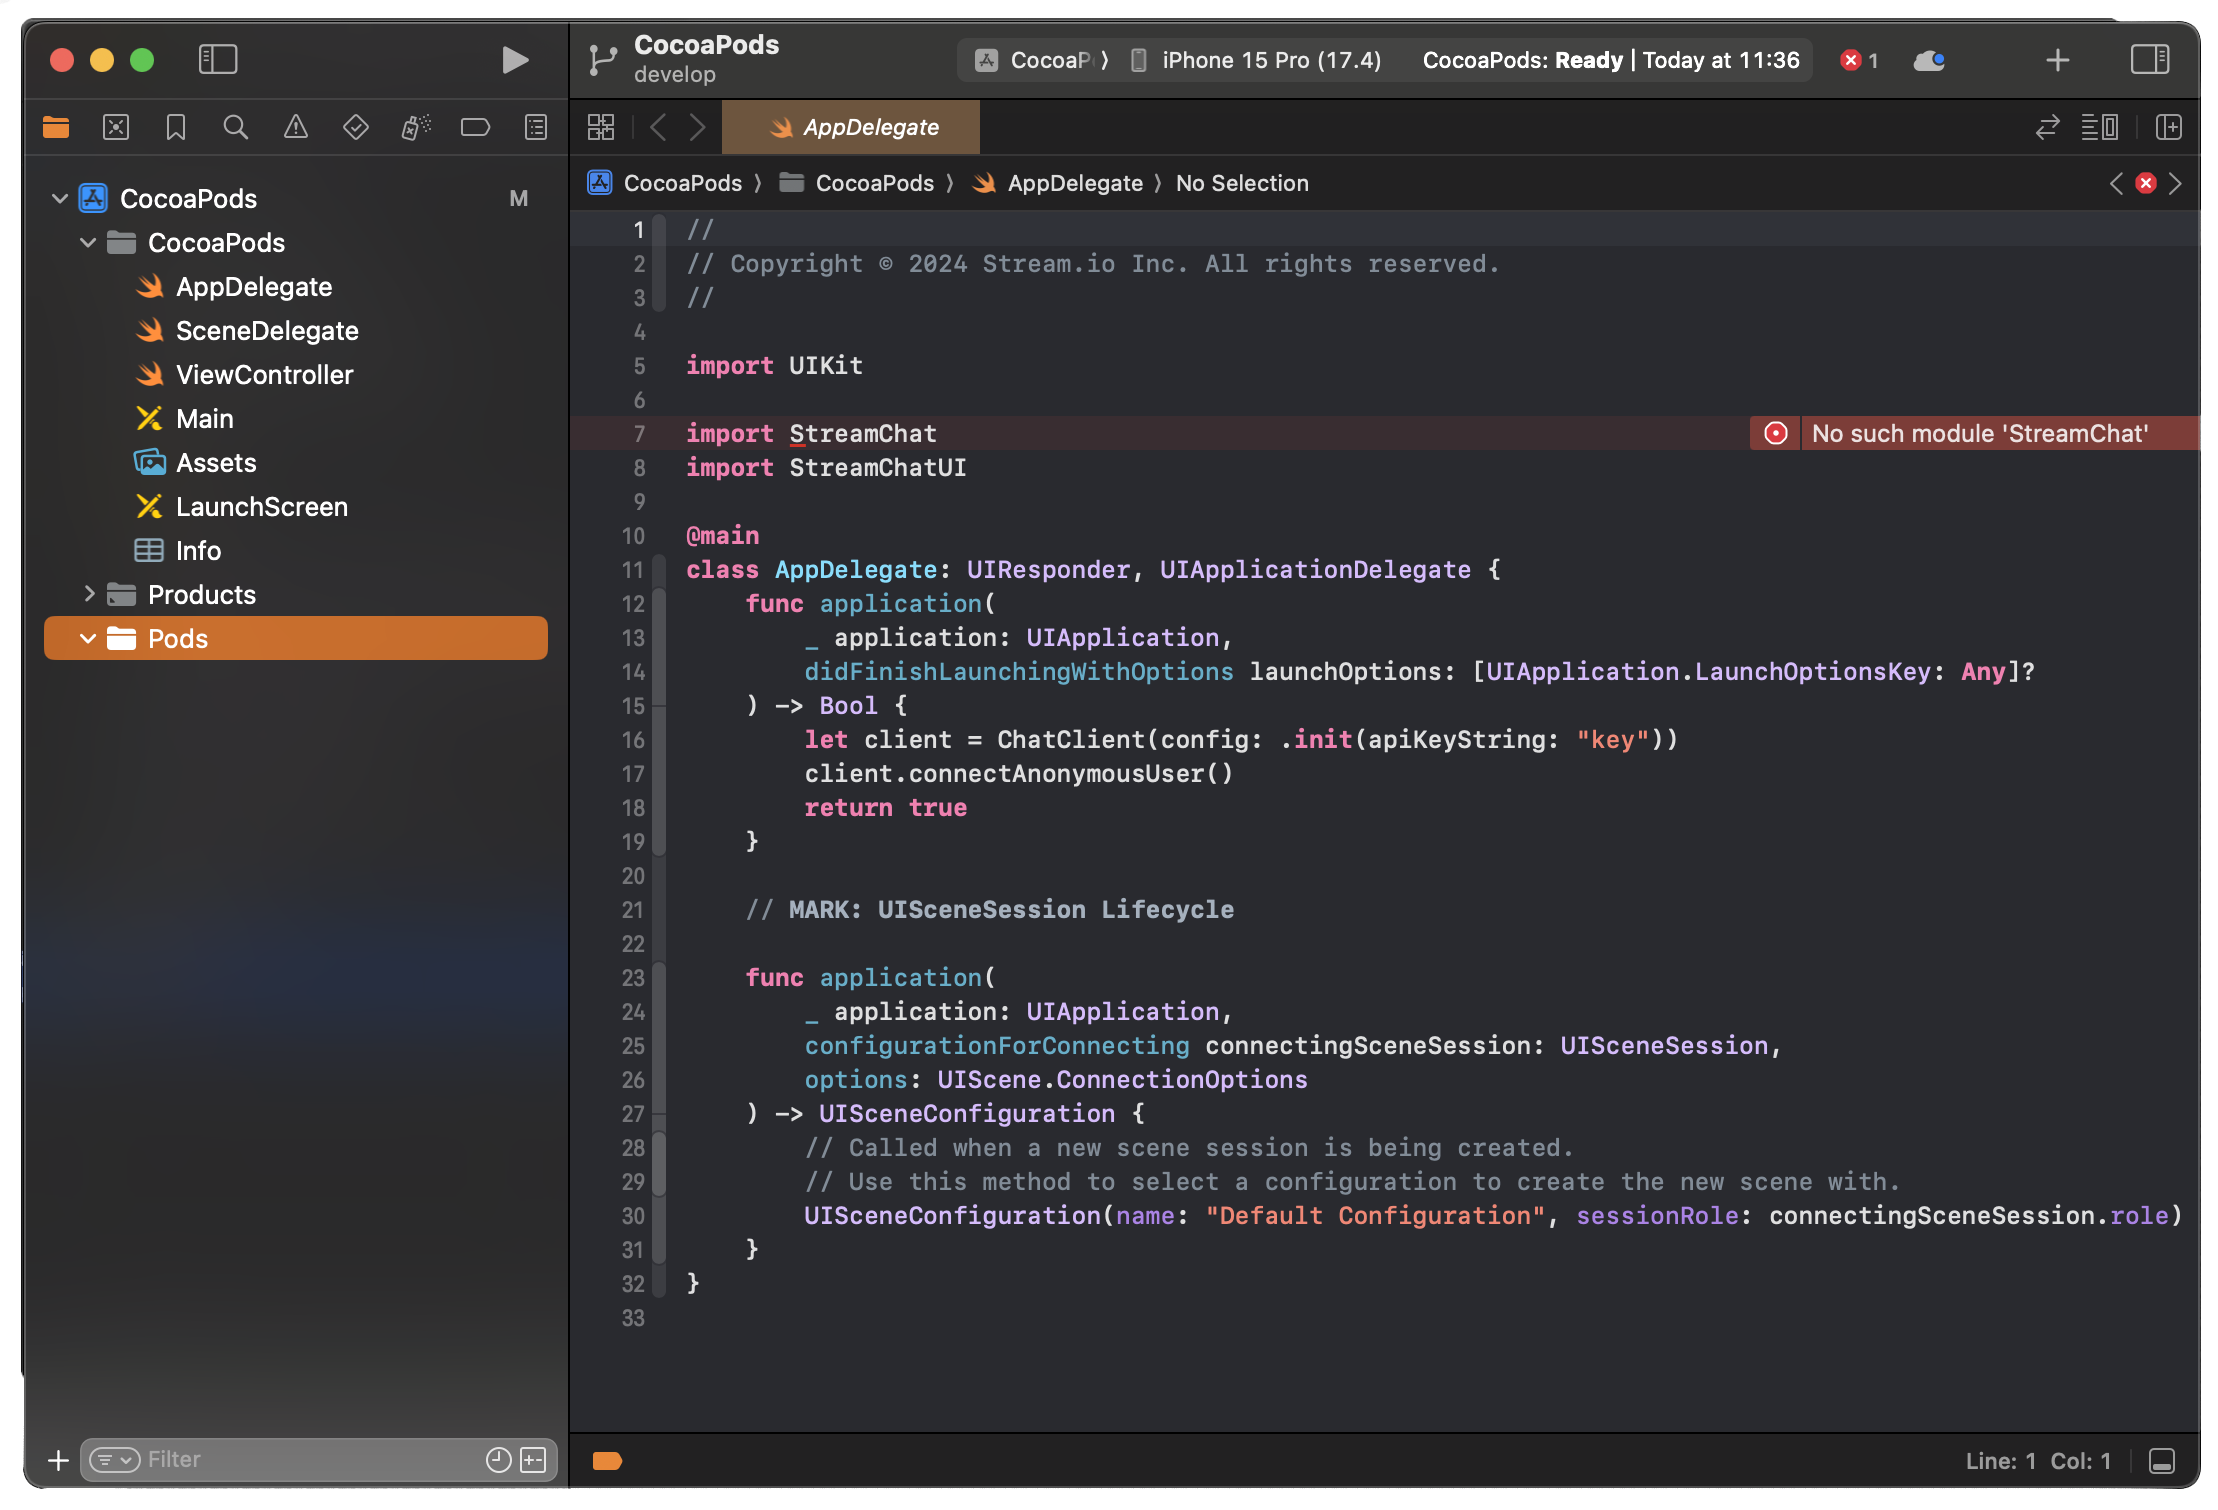The width and height of the screenshot is (2218, 1510).
Task: Click the Library plus button in toolbar
Action: tap(2057, 60)
